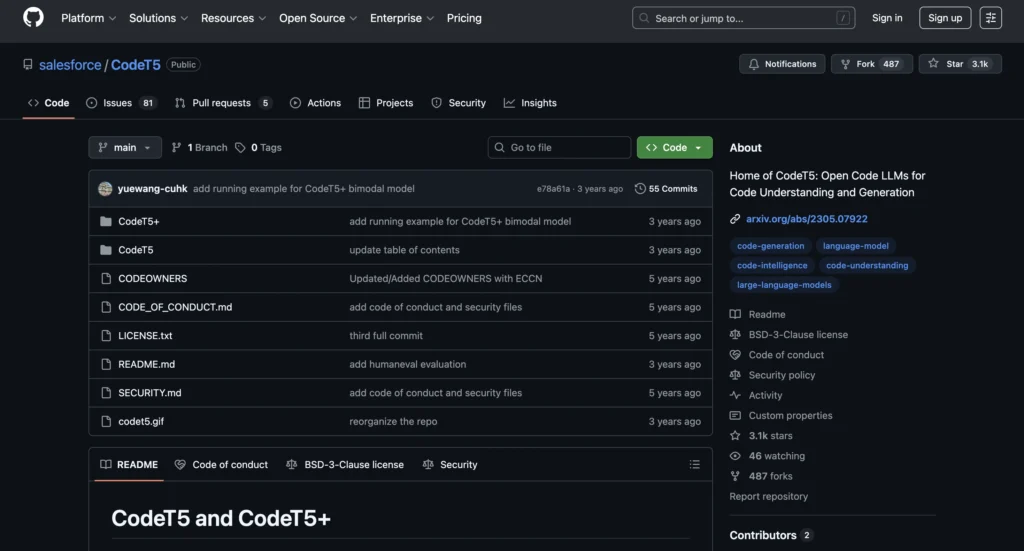Open the arxiv.org/abs/2305.07922 link
The height and width of the screenshot is (551, 1024).
pos(807,219)
